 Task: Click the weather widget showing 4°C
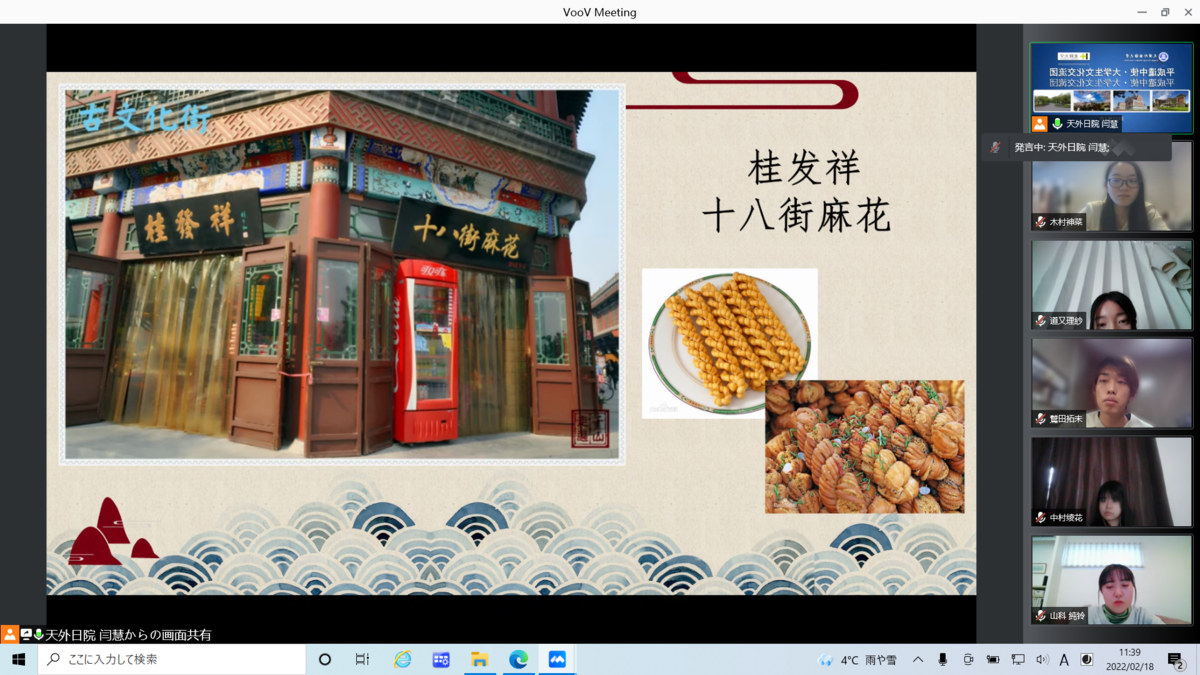860,660
